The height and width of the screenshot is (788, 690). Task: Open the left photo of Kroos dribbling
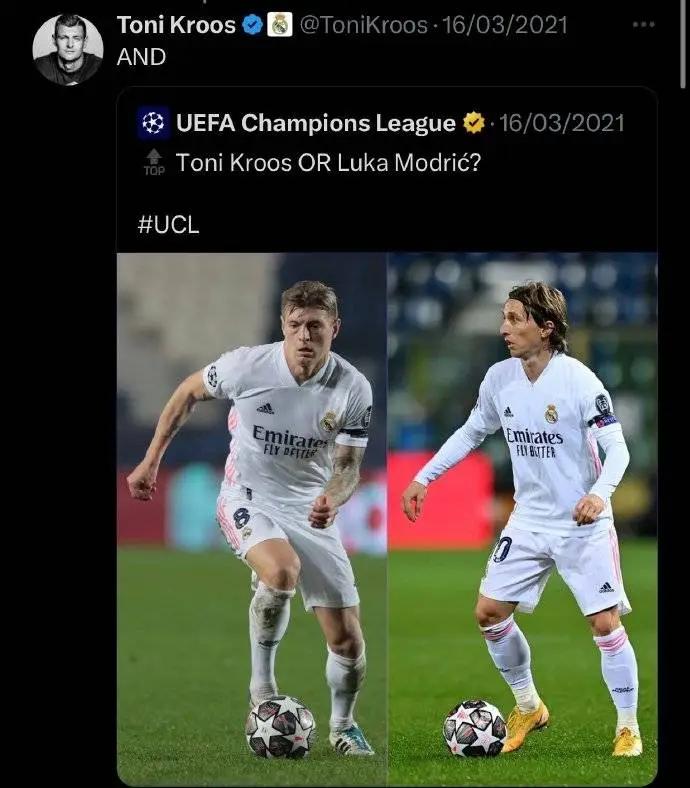252,518
